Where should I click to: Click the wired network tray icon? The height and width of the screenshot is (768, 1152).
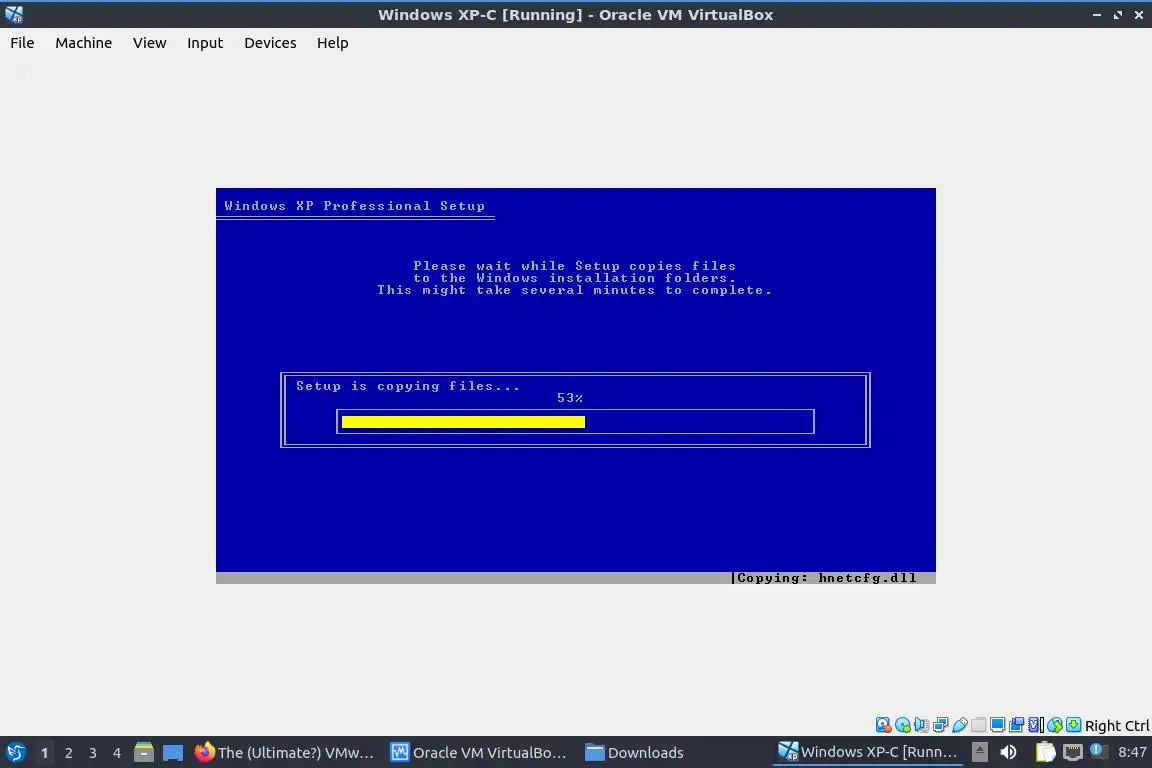[1073, 752]
